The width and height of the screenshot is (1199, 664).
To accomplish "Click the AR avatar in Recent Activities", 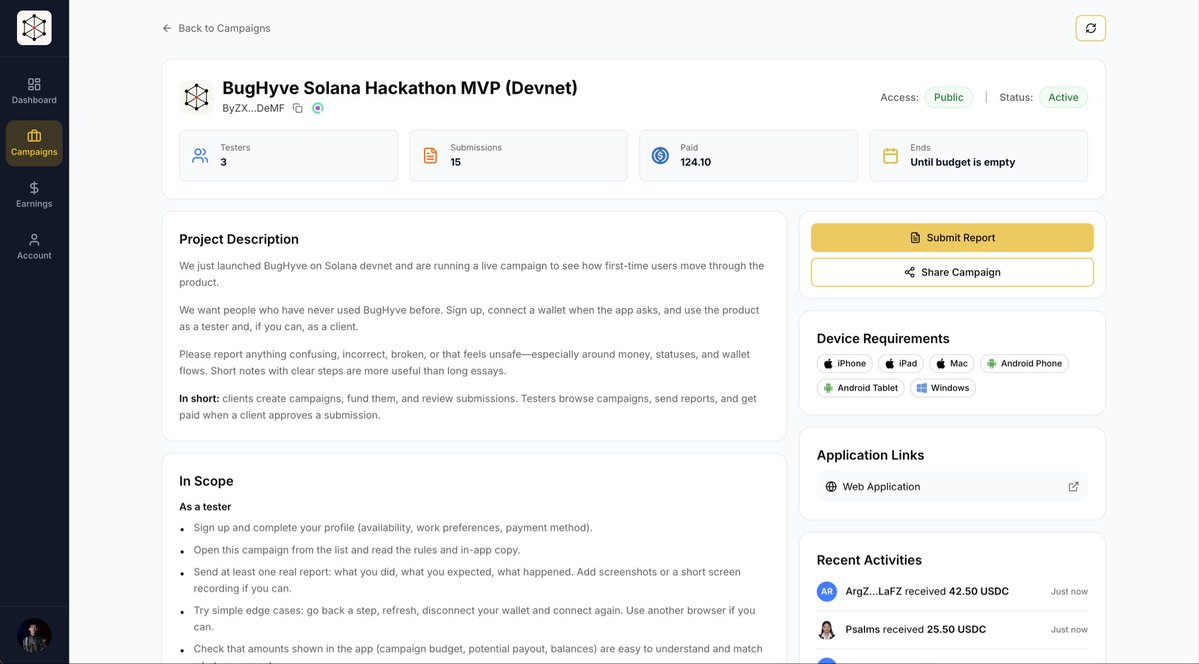I will pyautogui.click(x=827, y=591).
